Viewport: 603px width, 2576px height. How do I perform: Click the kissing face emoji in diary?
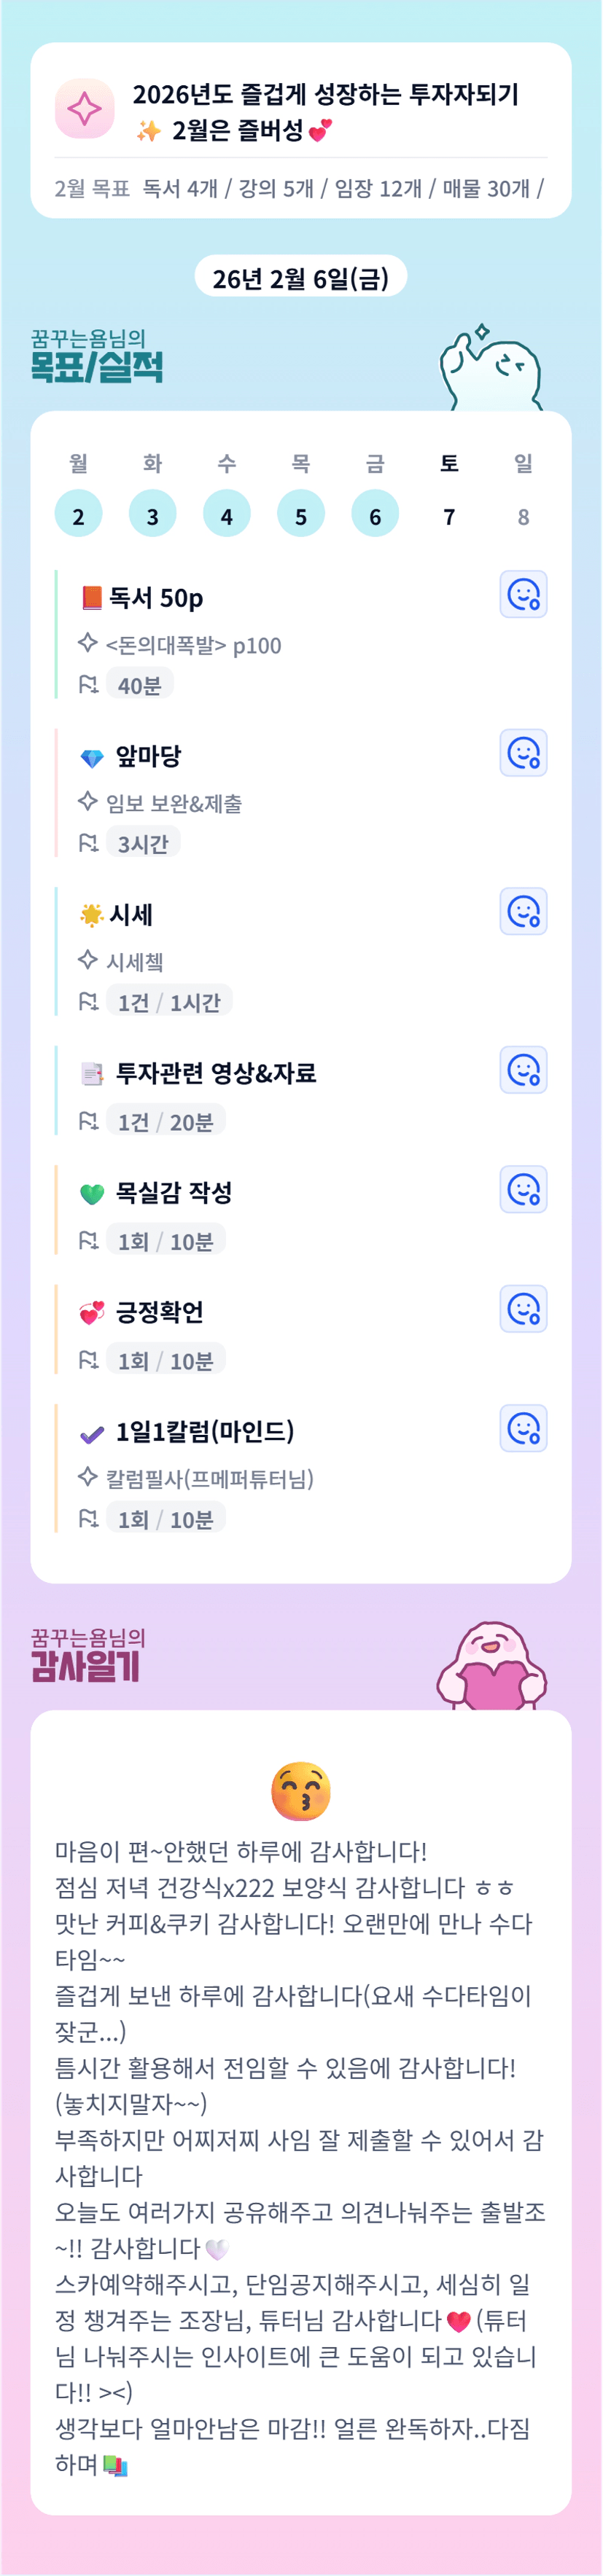coord(301,1791)
